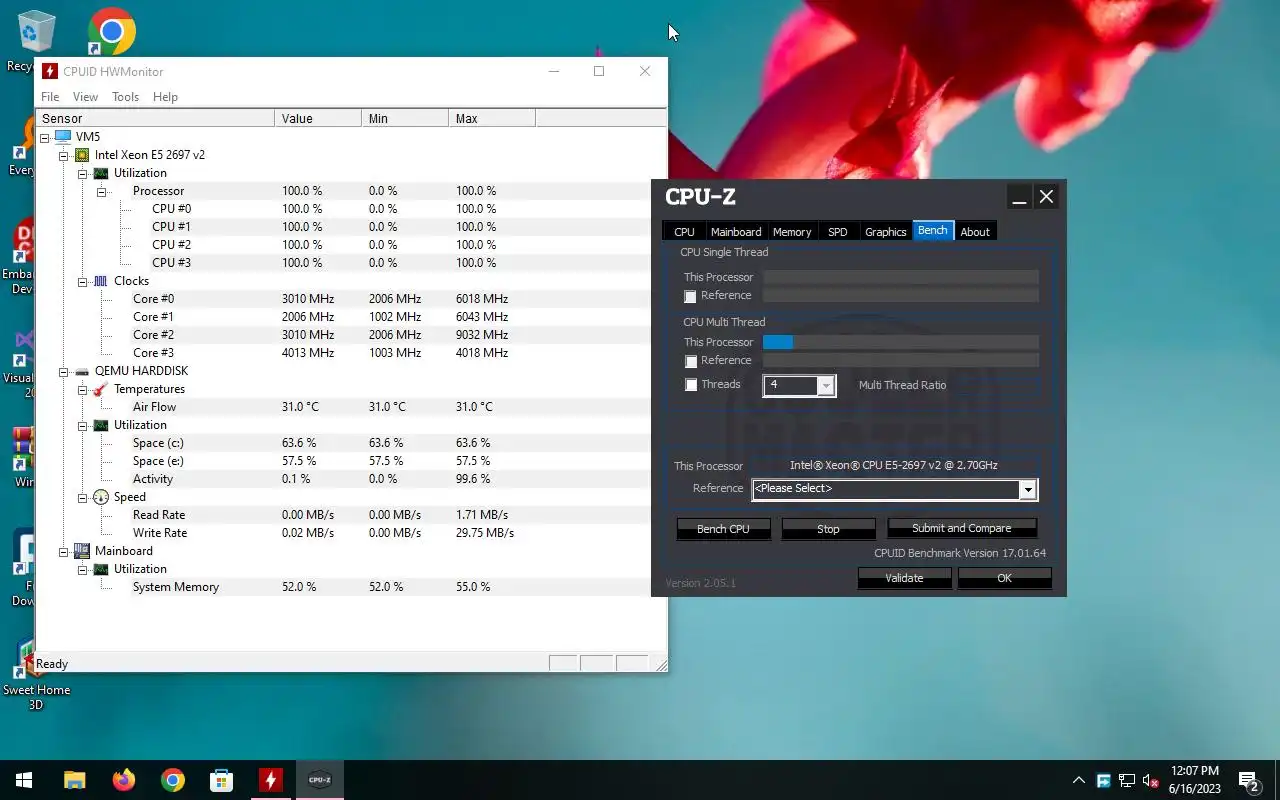This screenshot has height=800, width=1280.
Task: Click the Bench CPU button
Action: pyautogui.click(x=723, y=529)
